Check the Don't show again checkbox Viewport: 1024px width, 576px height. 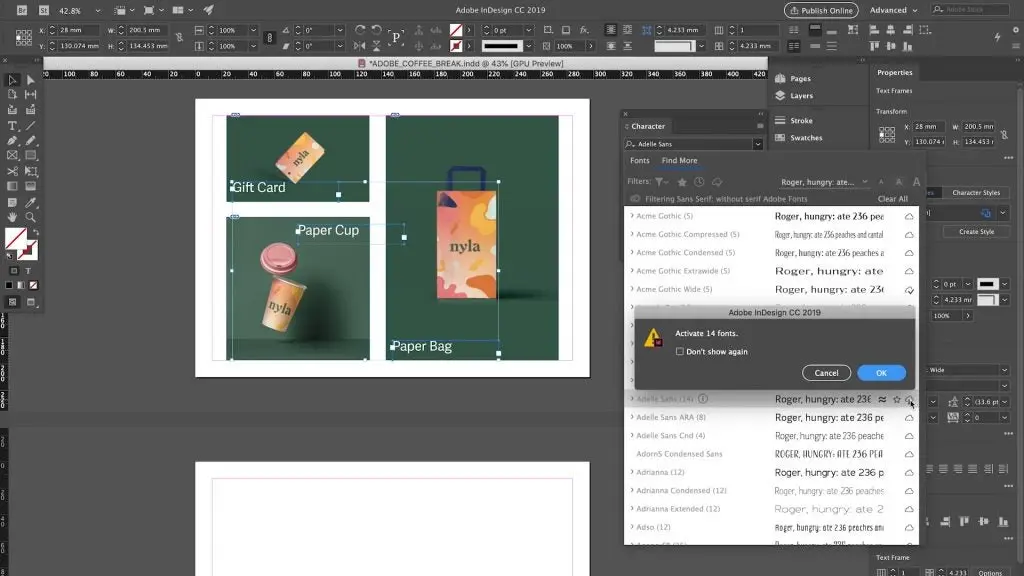[682, 349]
